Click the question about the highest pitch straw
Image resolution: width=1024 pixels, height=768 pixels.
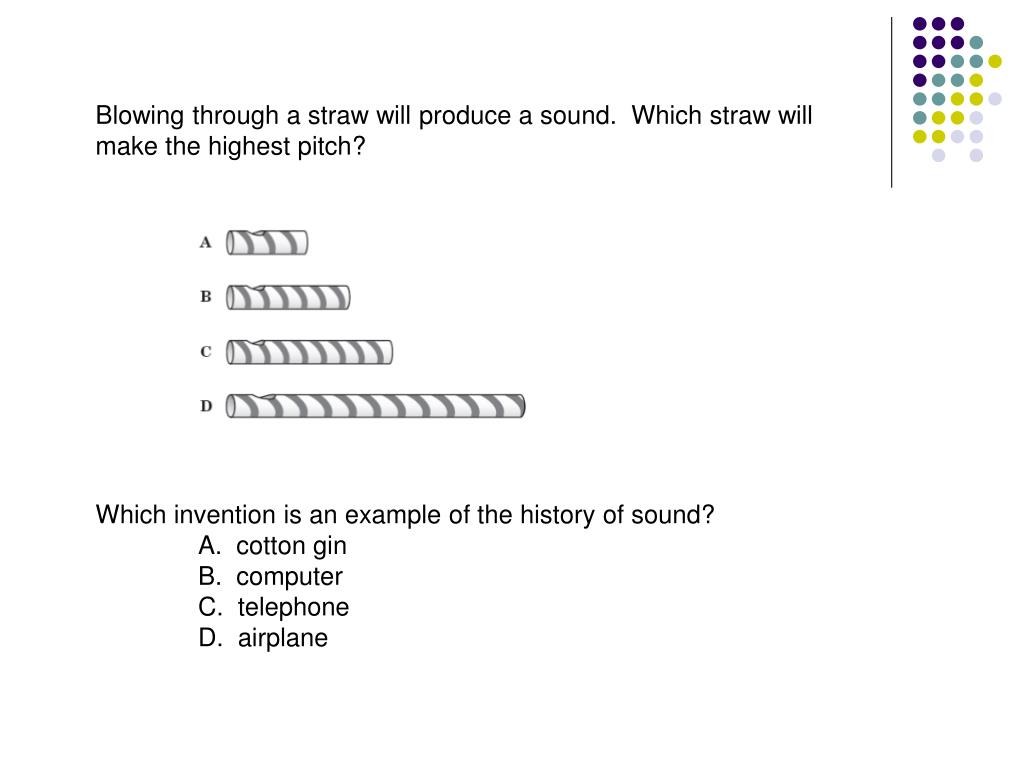coord(454,131)
